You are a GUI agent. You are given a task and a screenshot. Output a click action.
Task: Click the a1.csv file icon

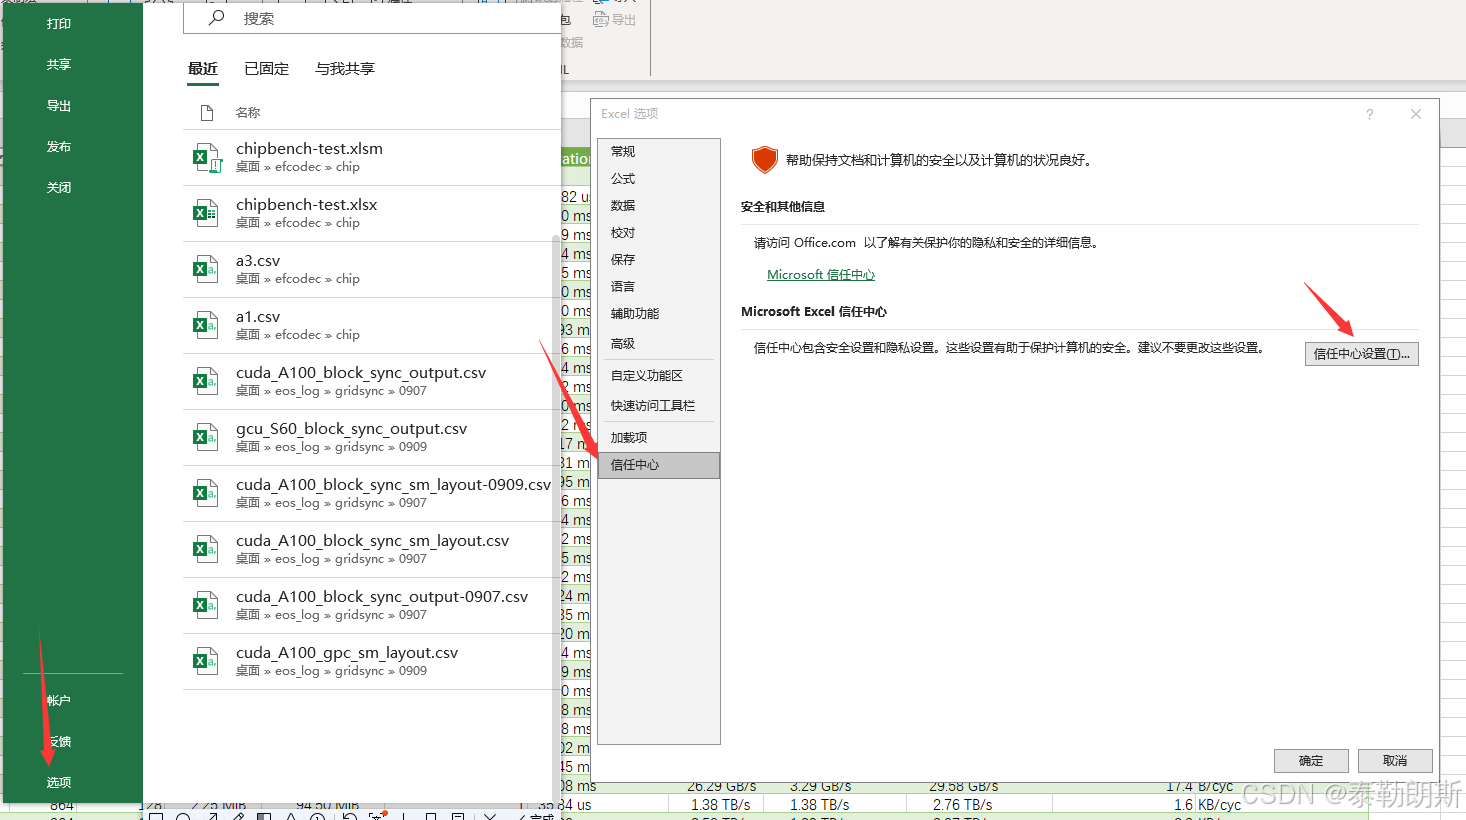point(206,325)
